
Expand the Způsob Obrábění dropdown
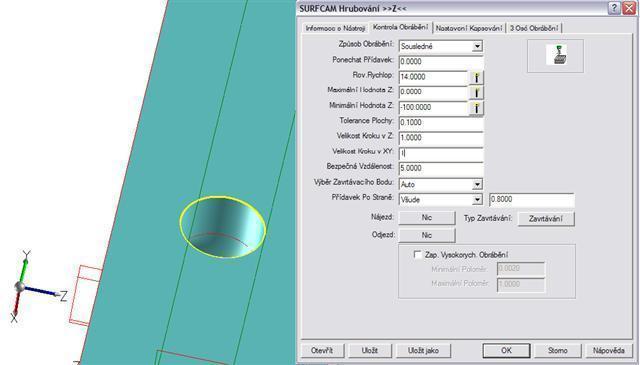pyautogui.click(x=477, y=46)
